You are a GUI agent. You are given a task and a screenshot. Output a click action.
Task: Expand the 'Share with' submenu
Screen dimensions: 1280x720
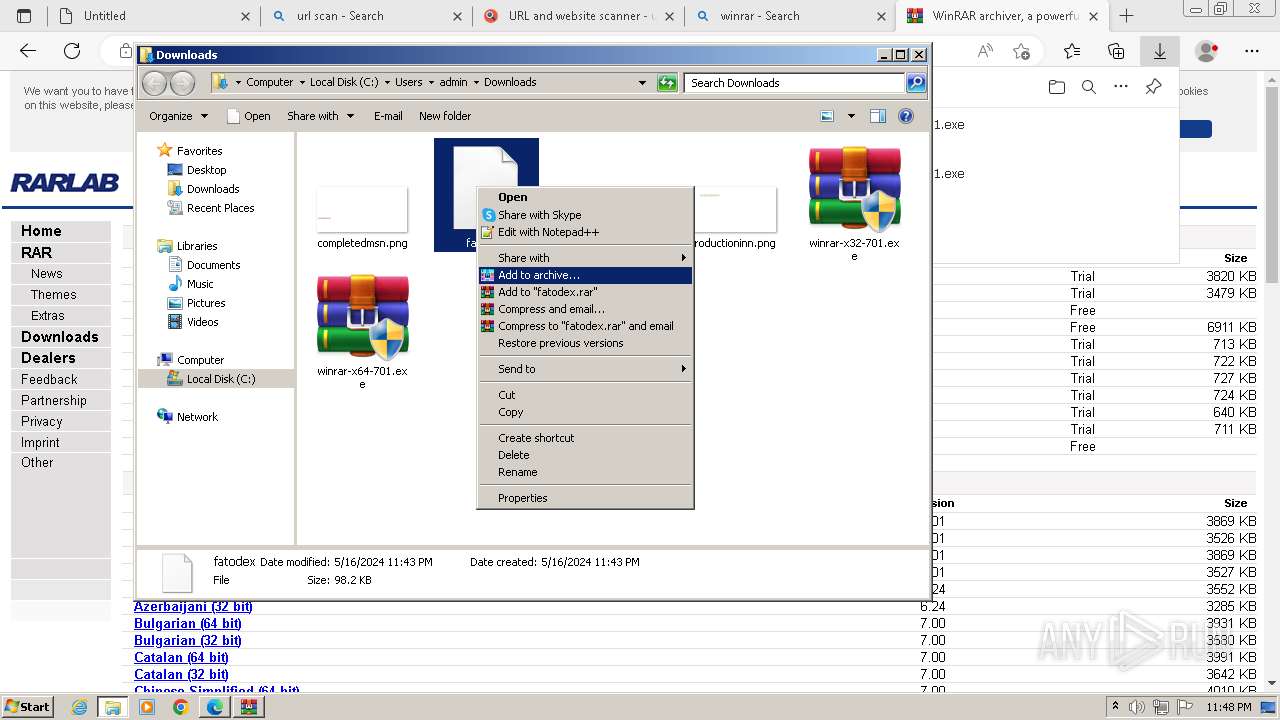click(x=585, y=258)
